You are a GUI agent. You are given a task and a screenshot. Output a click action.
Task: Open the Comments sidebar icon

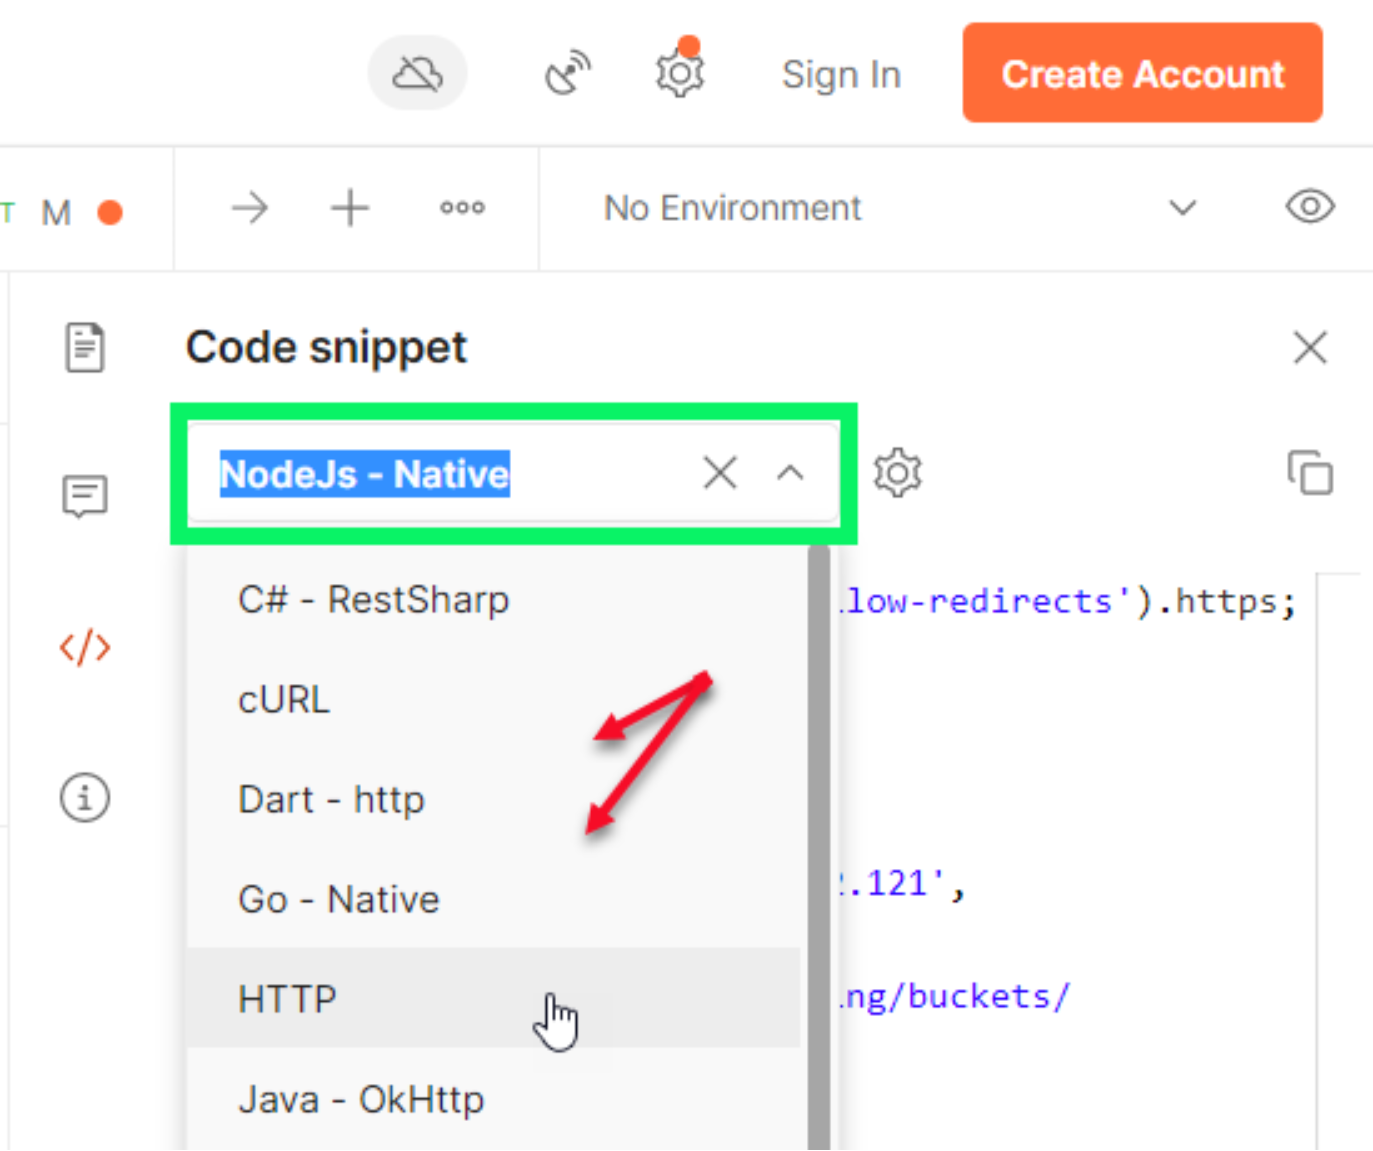tap(85, 496)
